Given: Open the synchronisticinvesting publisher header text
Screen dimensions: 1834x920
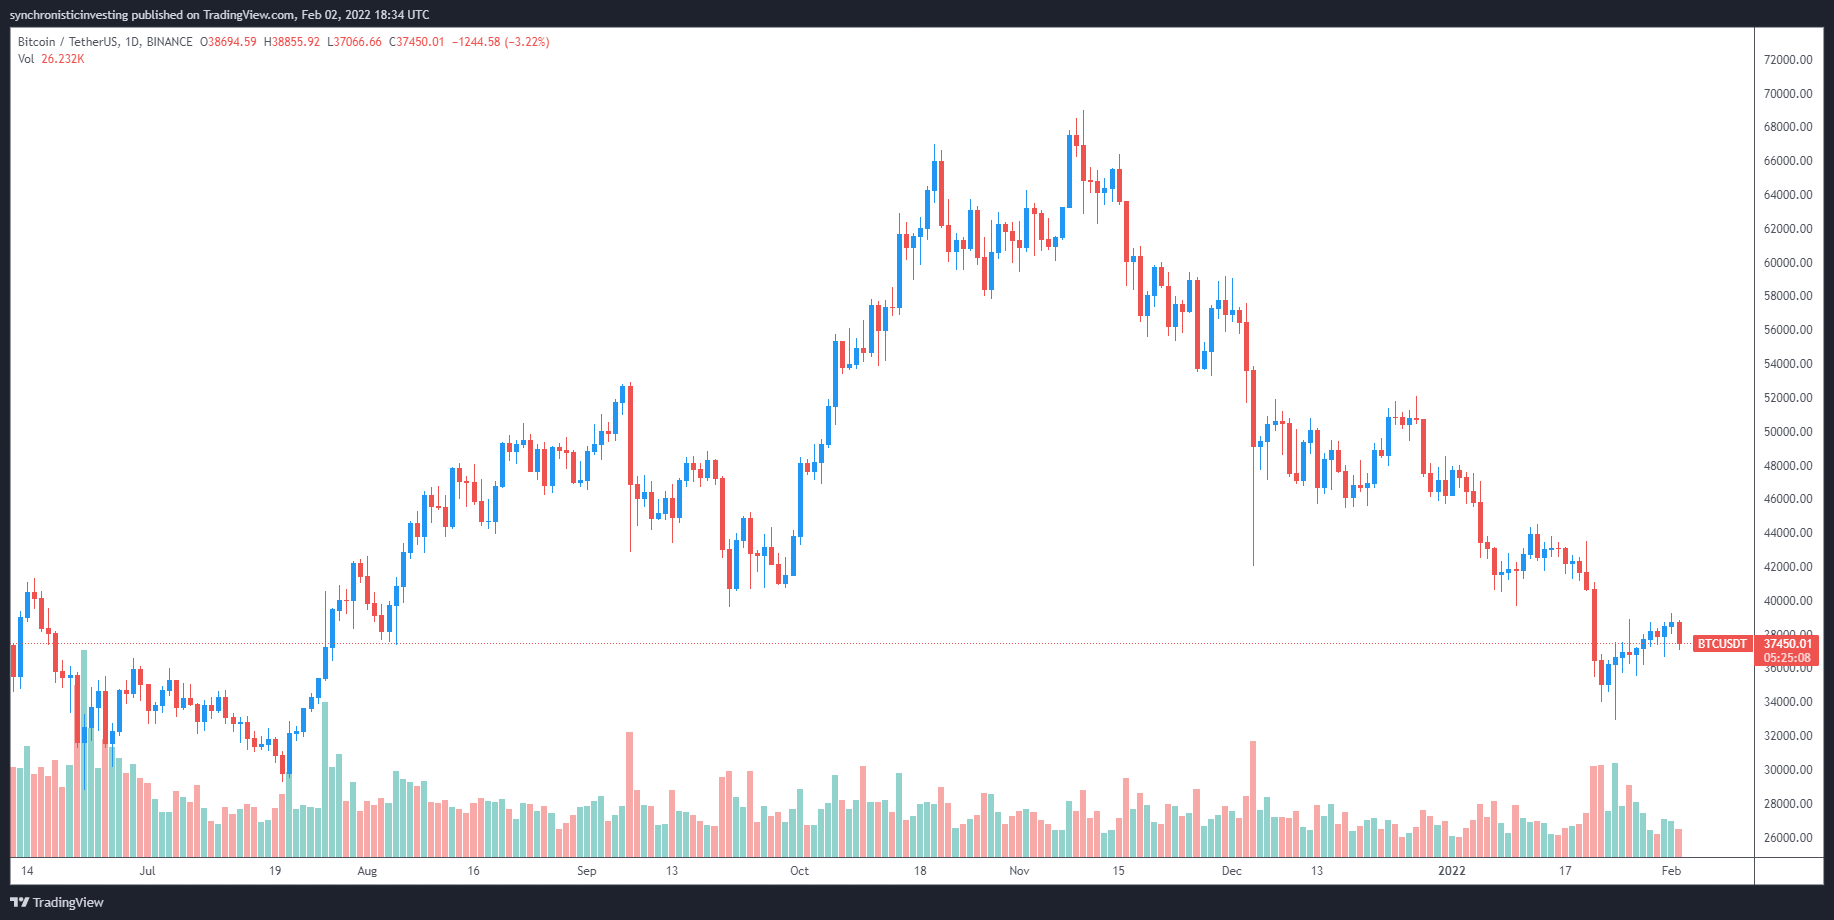Looking at the screenshot, I should point(219,15).
